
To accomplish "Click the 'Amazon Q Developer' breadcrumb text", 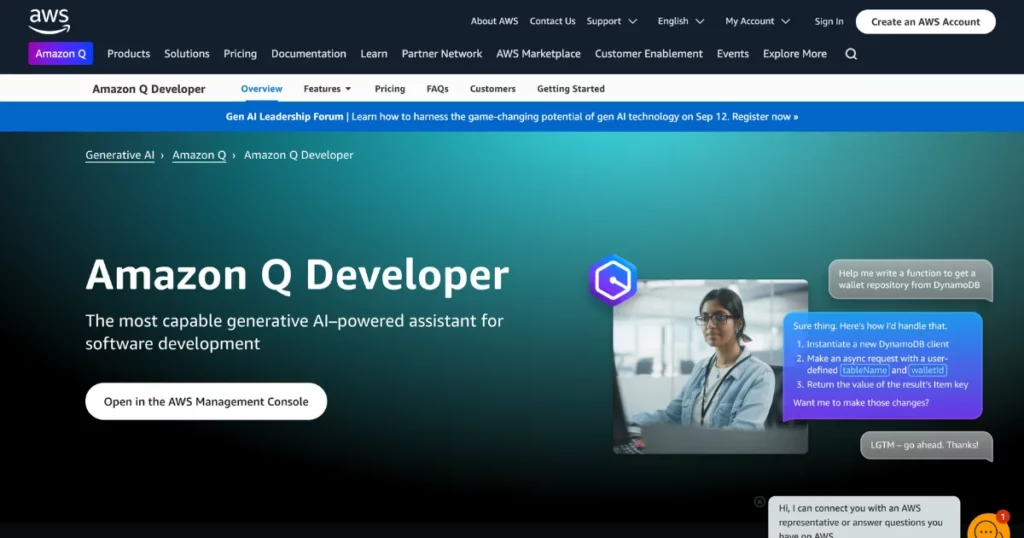I will tap(298, 155).
